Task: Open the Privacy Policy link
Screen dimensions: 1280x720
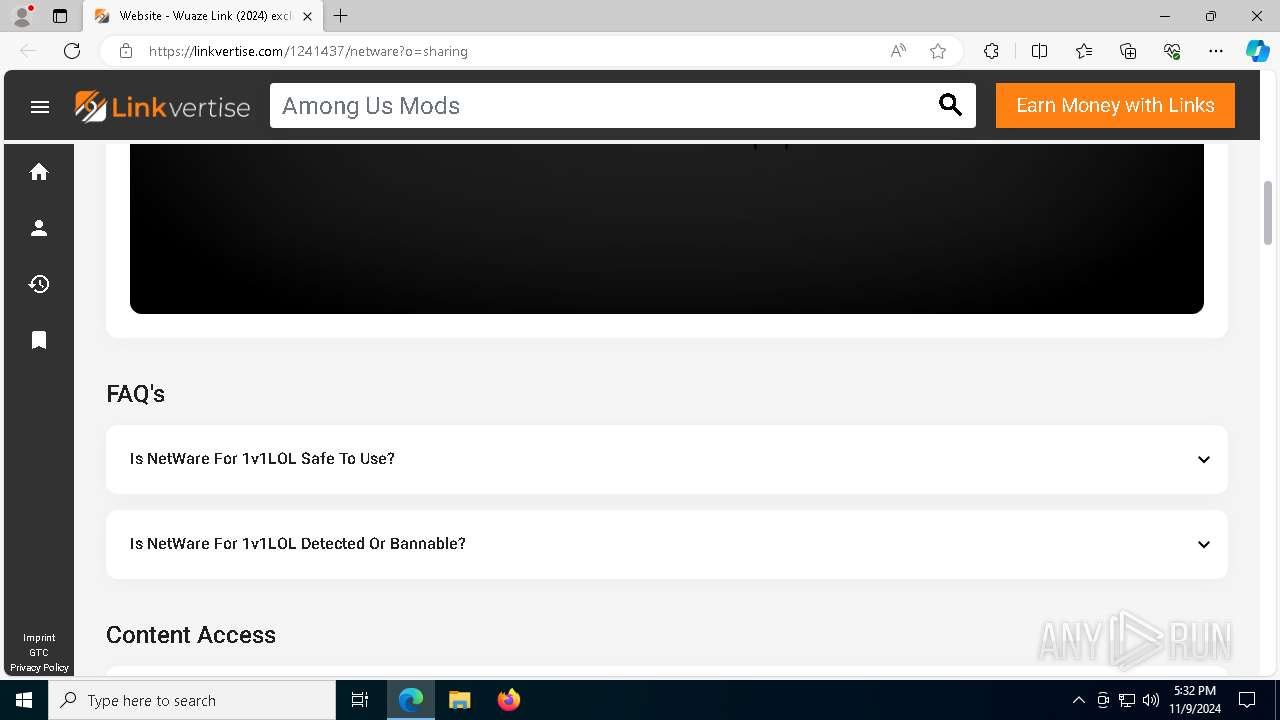Action: 40,667
